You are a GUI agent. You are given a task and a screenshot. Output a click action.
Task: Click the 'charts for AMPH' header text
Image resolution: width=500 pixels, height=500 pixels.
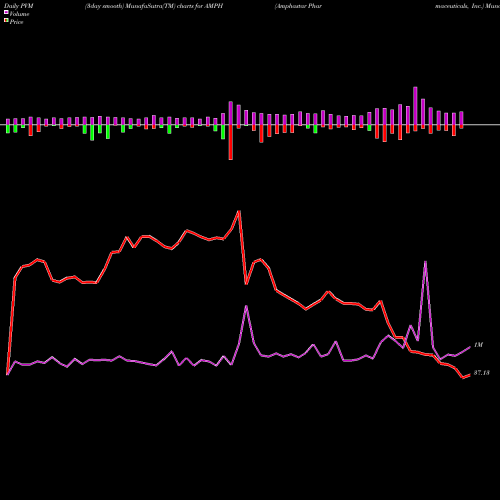coord(200,6)
